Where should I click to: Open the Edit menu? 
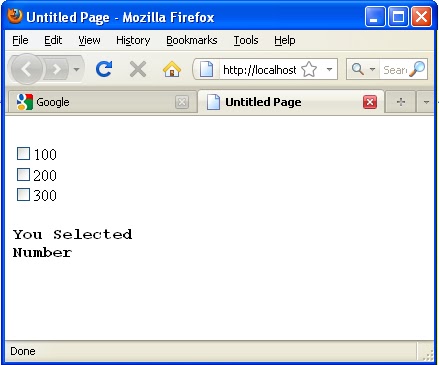pyautogui.click(x=53, y=40)
